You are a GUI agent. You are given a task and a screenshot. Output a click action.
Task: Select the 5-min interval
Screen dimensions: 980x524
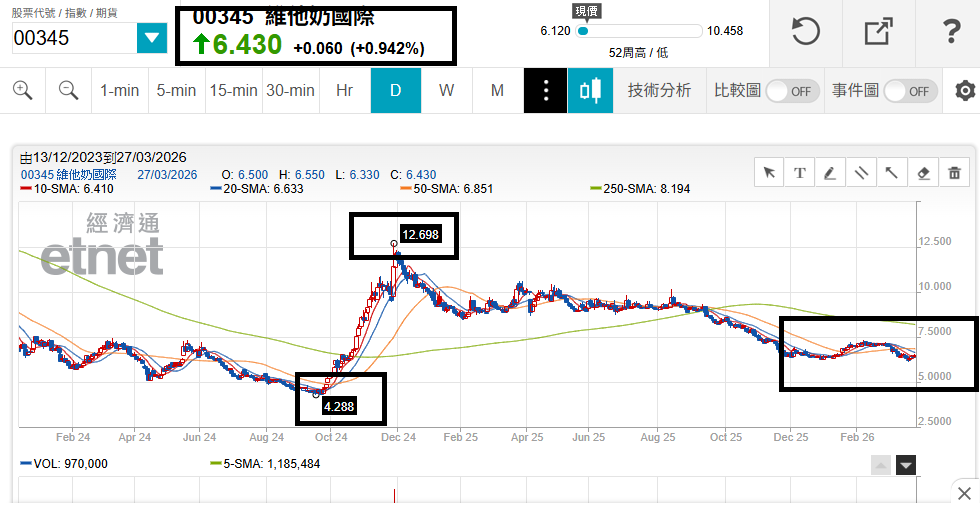(x=176, y=91)
